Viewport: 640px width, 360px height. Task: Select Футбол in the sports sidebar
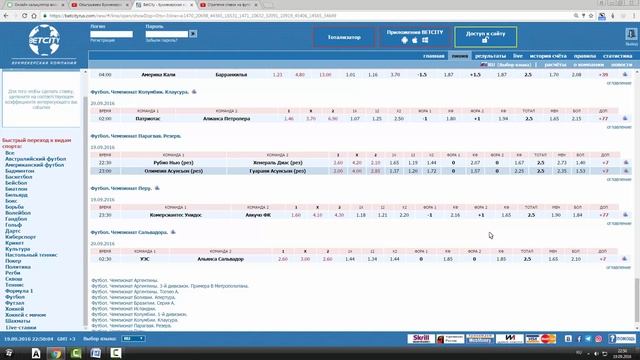[x=15, y=297]
